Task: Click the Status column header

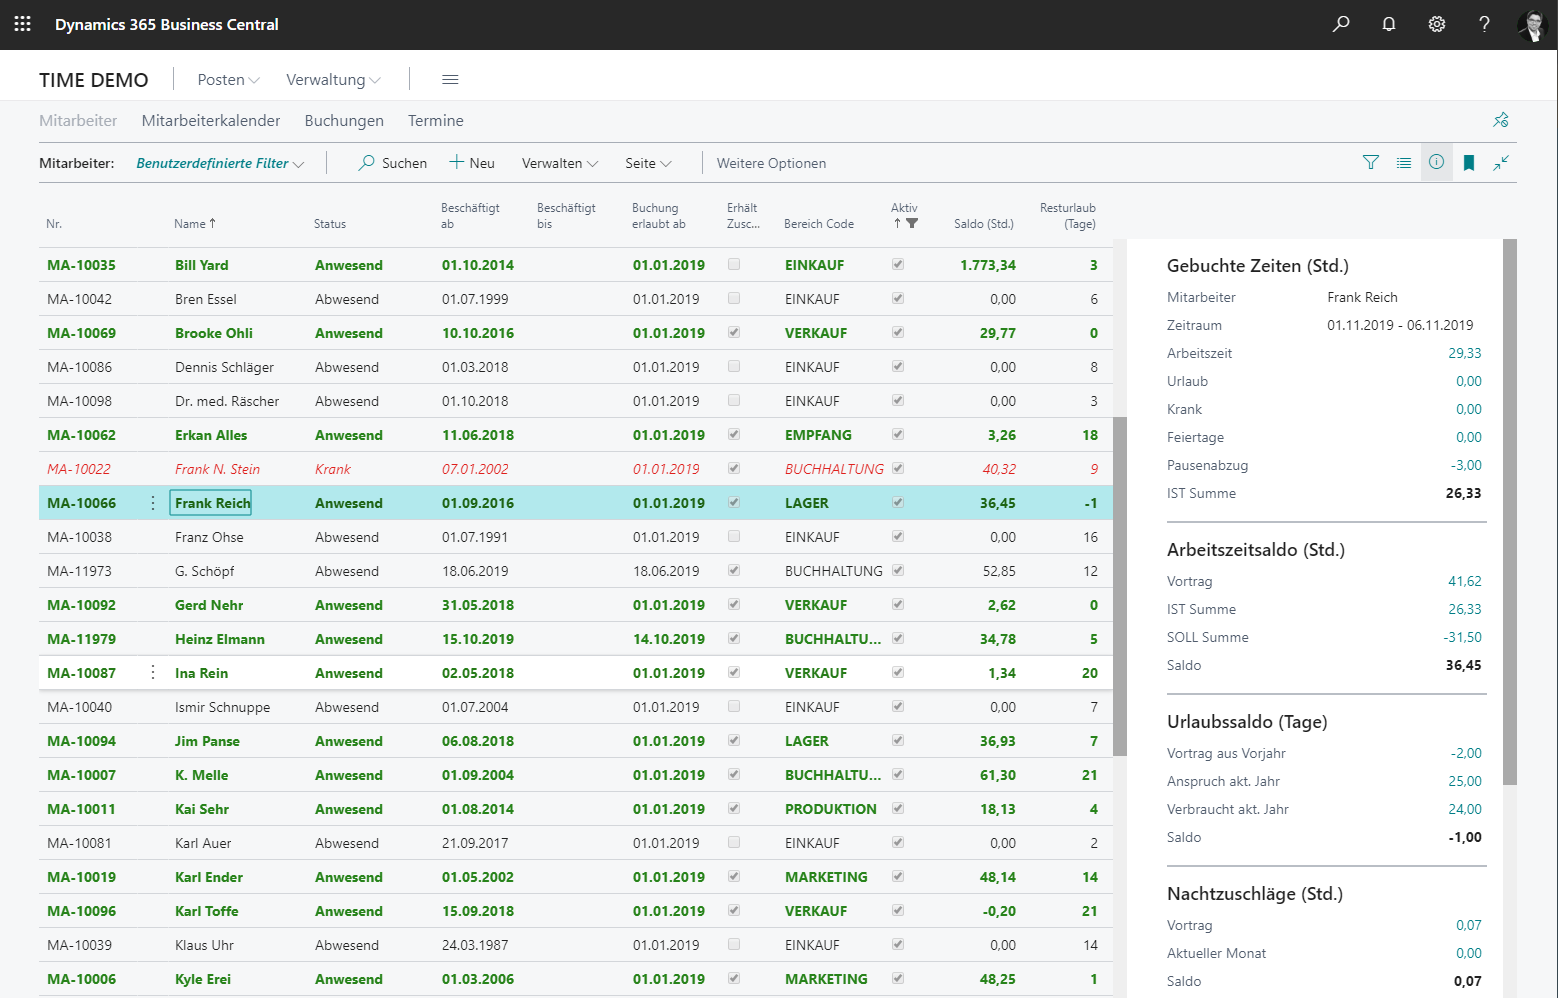Action: [330, 224]
